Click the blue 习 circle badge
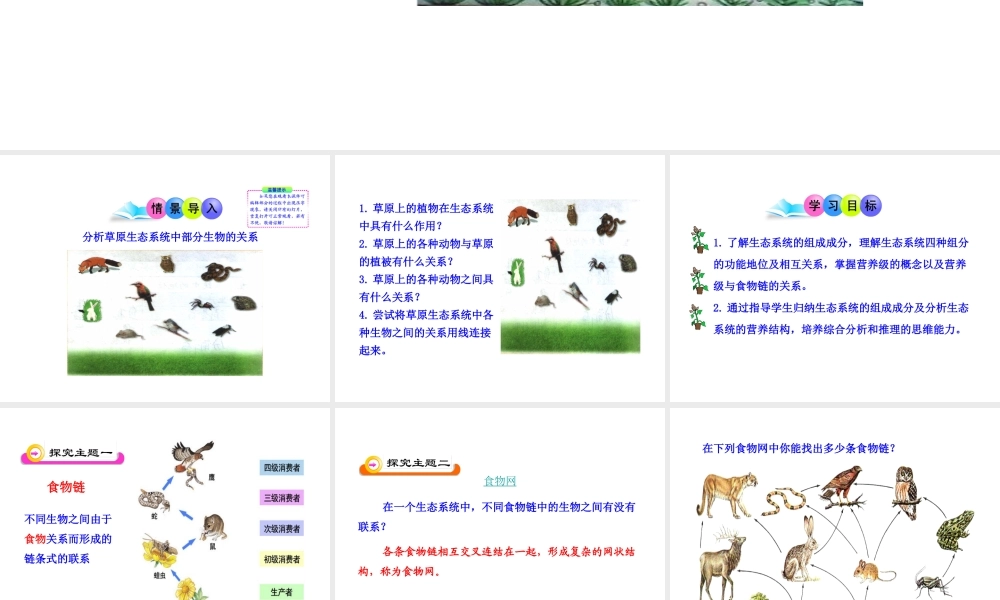 coord(833,205)
